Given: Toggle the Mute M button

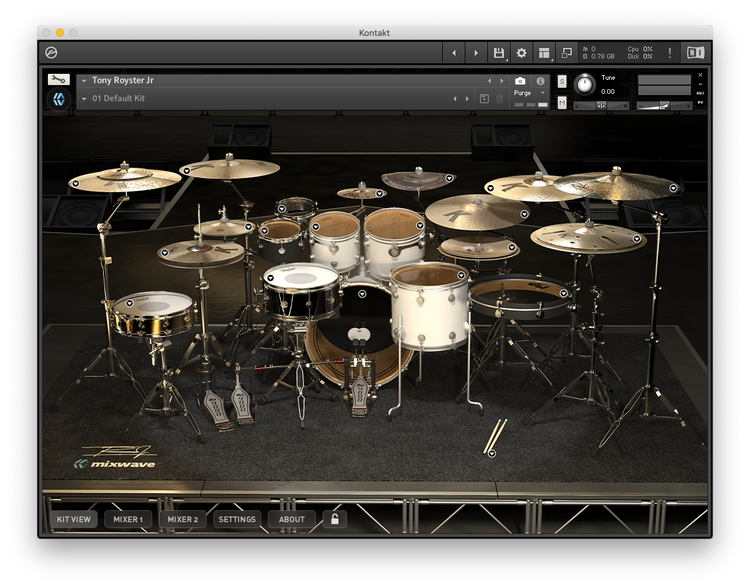Looking at the screenshot, I should tap(562, 102).
